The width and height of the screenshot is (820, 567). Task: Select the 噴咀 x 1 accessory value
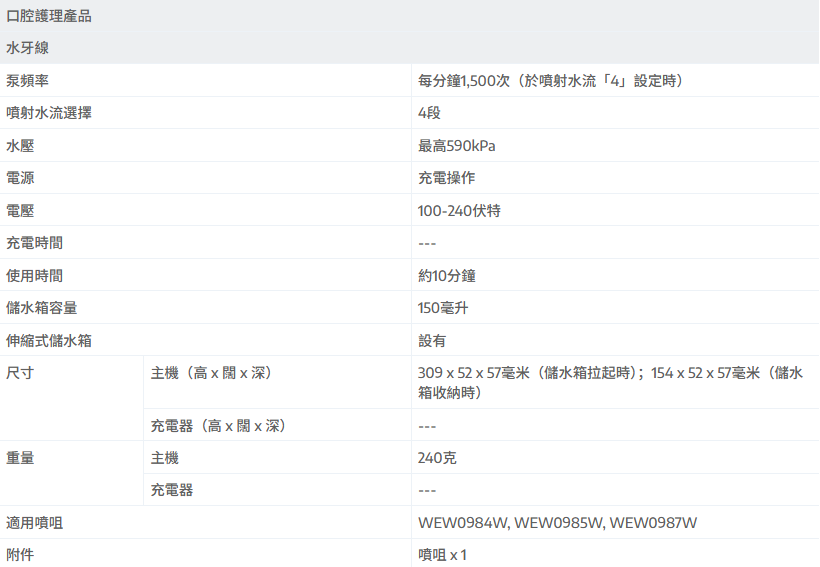(442, 555)
